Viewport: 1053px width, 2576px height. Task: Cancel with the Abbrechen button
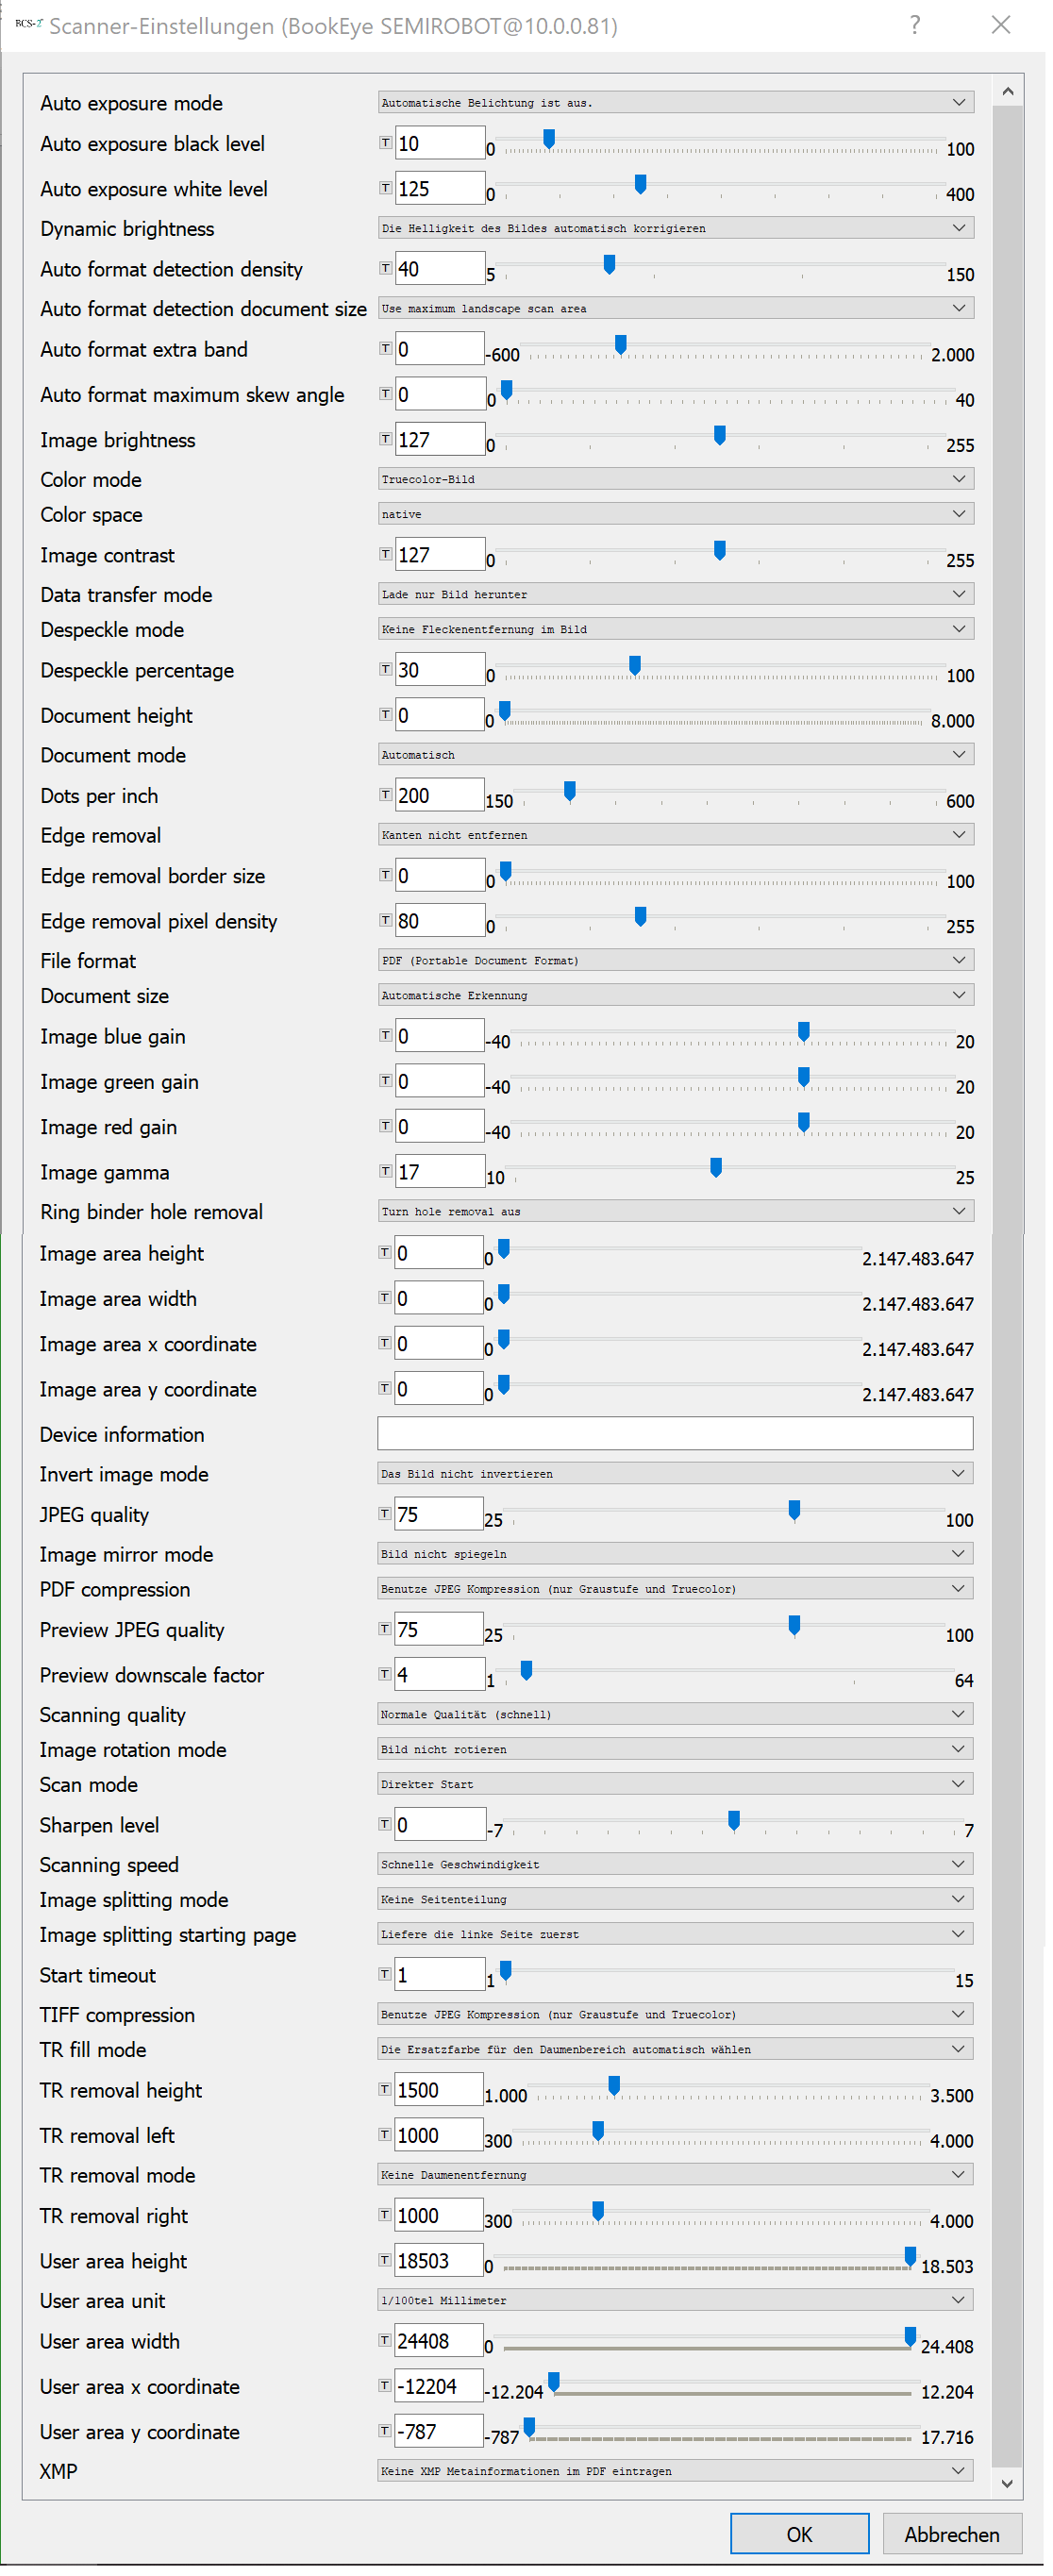(951, 2534)
